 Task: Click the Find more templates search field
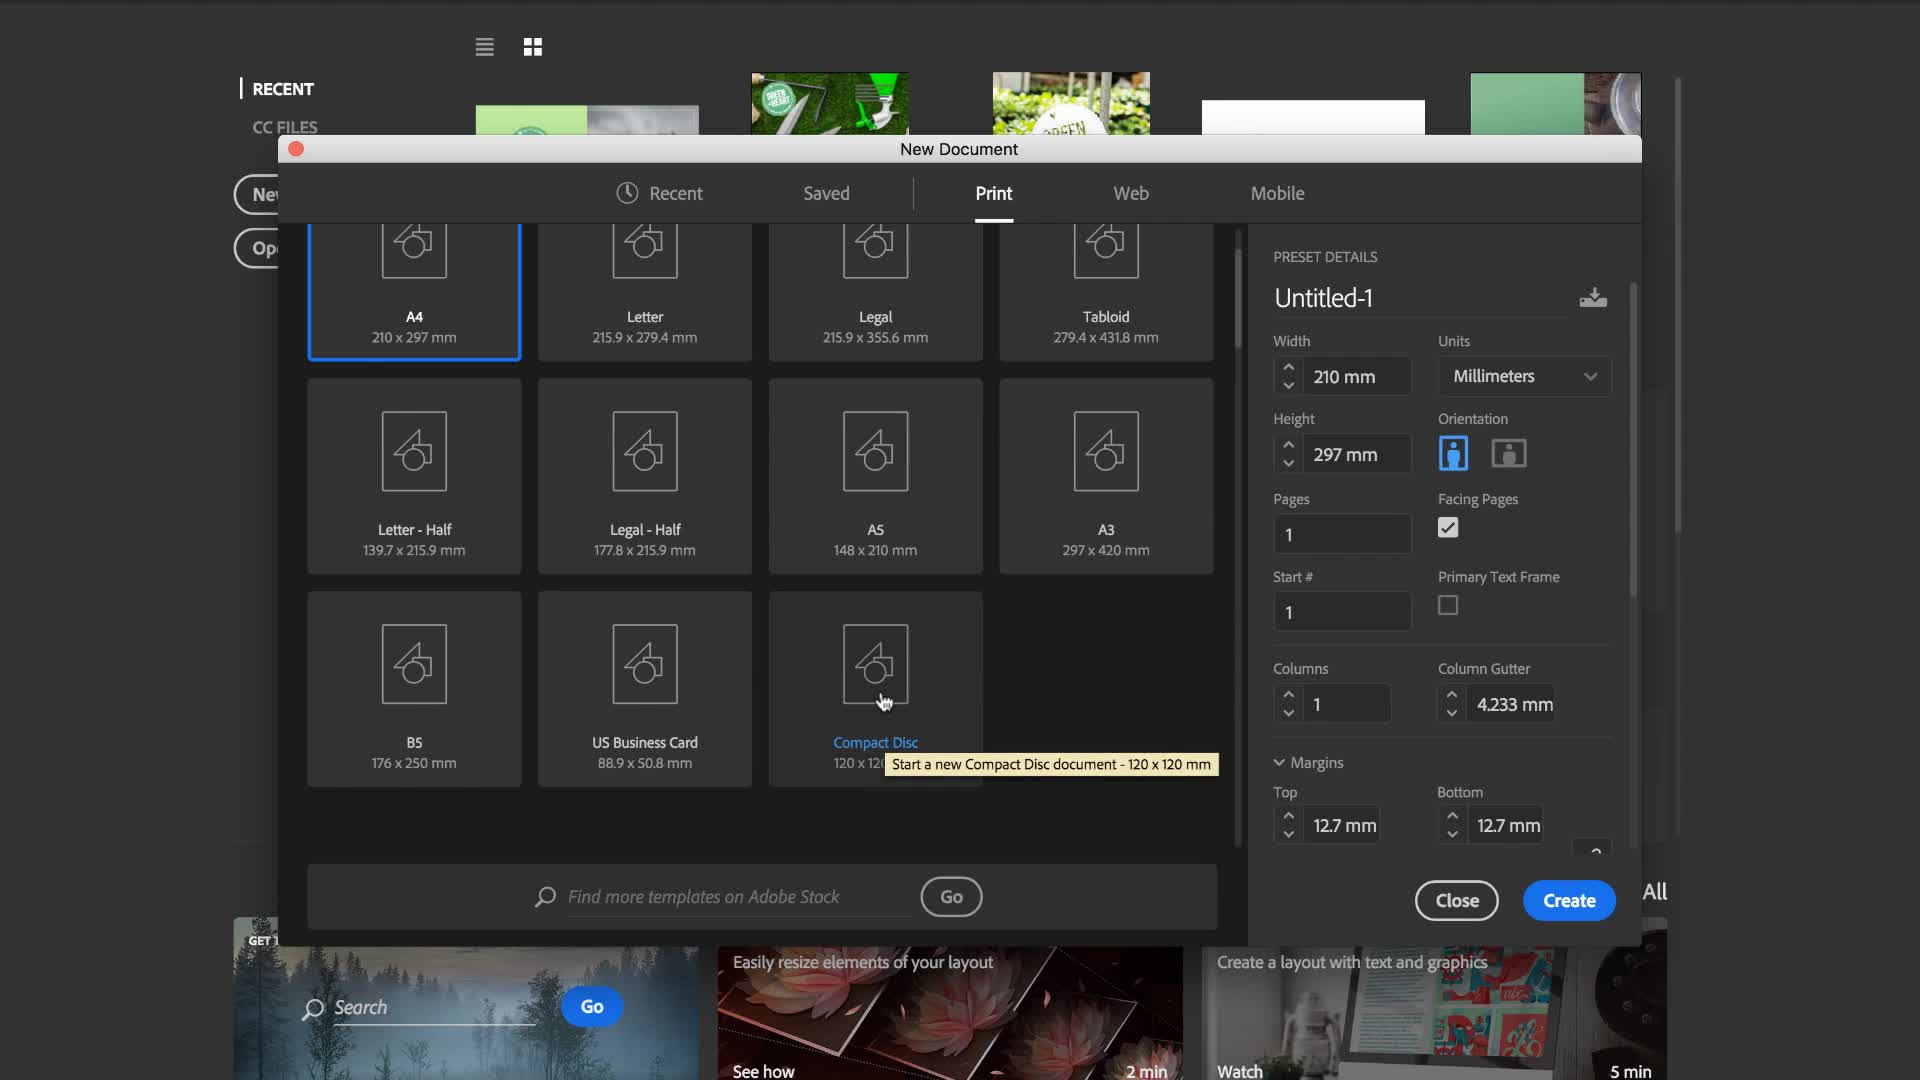tap(738, 897)
